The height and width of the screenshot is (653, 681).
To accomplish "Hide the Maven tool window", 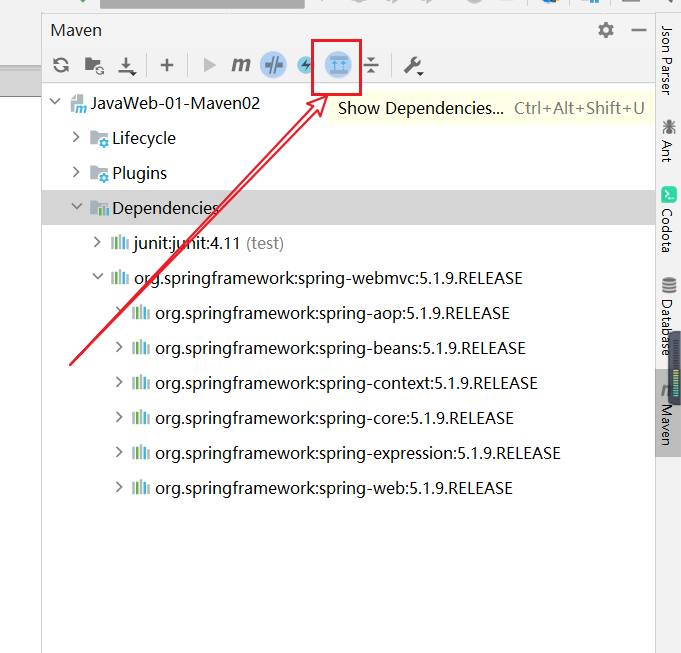I will (639, 31).
